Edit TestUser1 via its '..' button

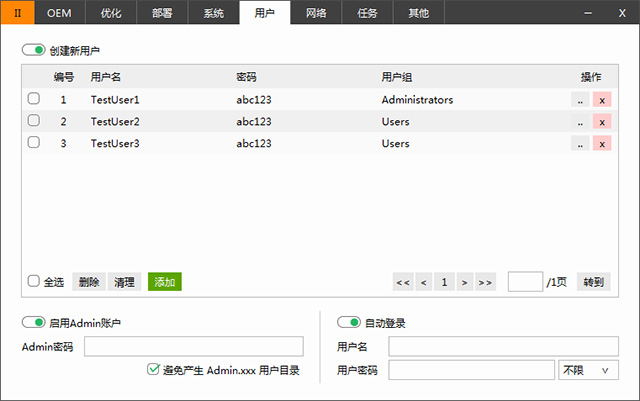[x=580, y=100]
